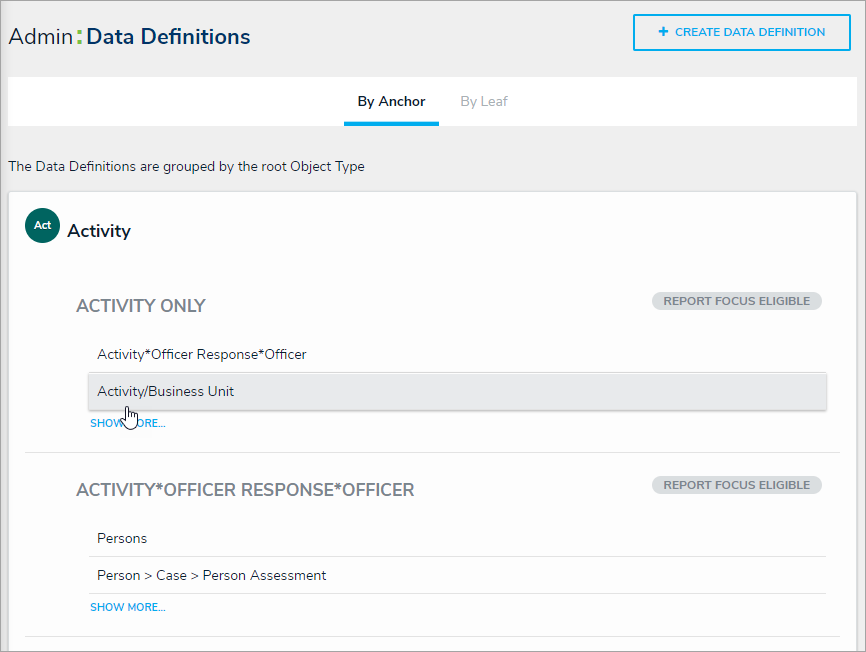Switch to the By Leaf tab
This screenshot has height=652, width=866.
[484, 101]
